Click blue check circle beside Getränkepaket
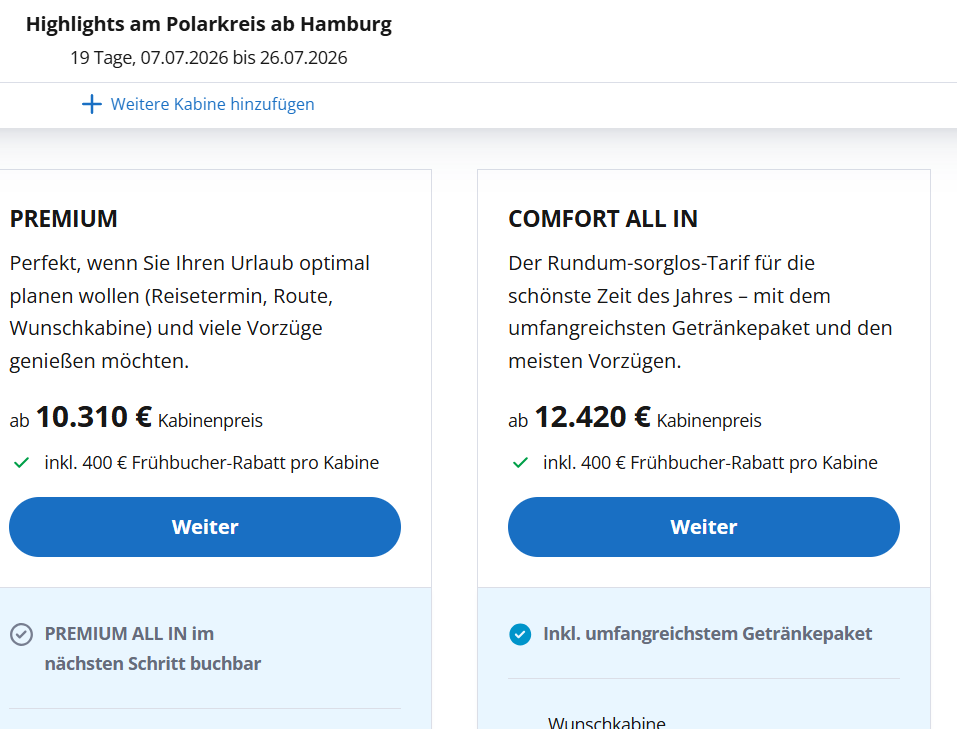This screenshot has width=957, height=729. [x=520, y=634]
